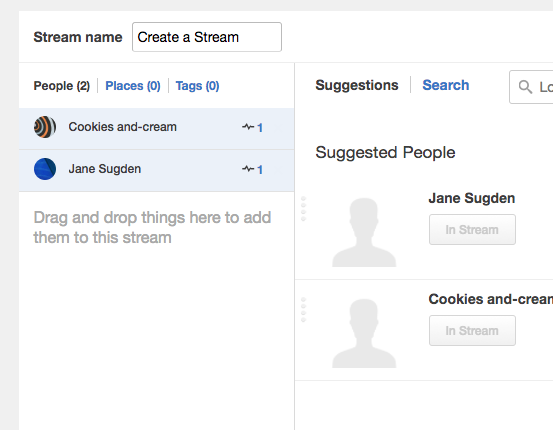This screenshot has height=430, width=553.
Task: Click the search input box
Action: 531,87
